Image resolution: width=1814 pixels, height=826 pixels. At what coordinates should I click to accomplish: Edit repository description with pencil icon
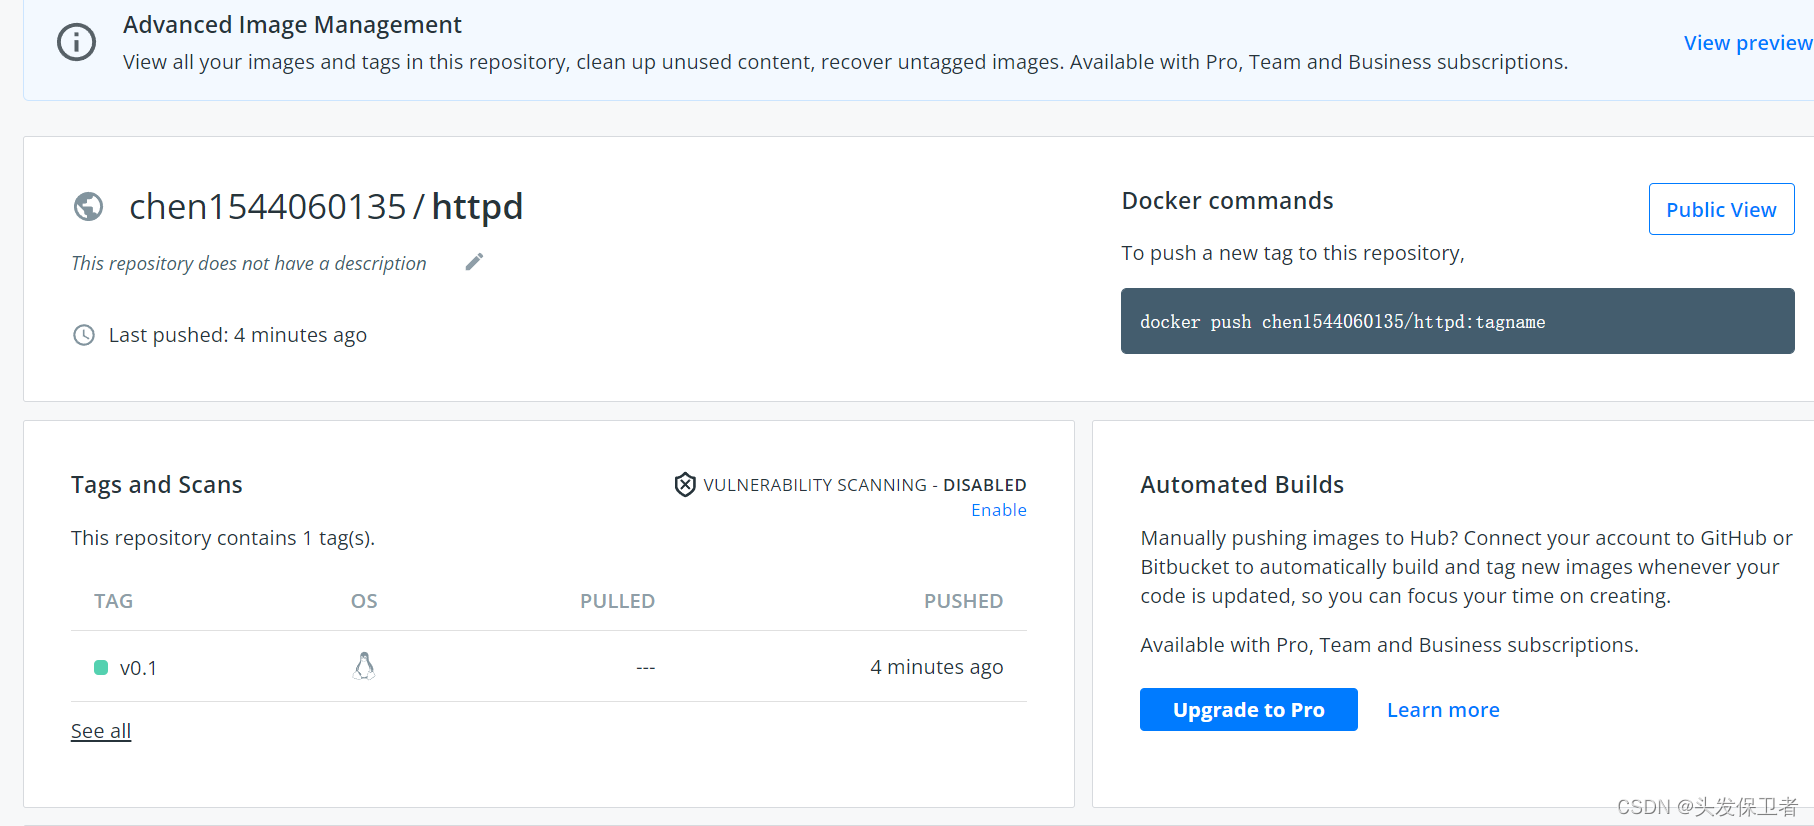click(474, 262)
